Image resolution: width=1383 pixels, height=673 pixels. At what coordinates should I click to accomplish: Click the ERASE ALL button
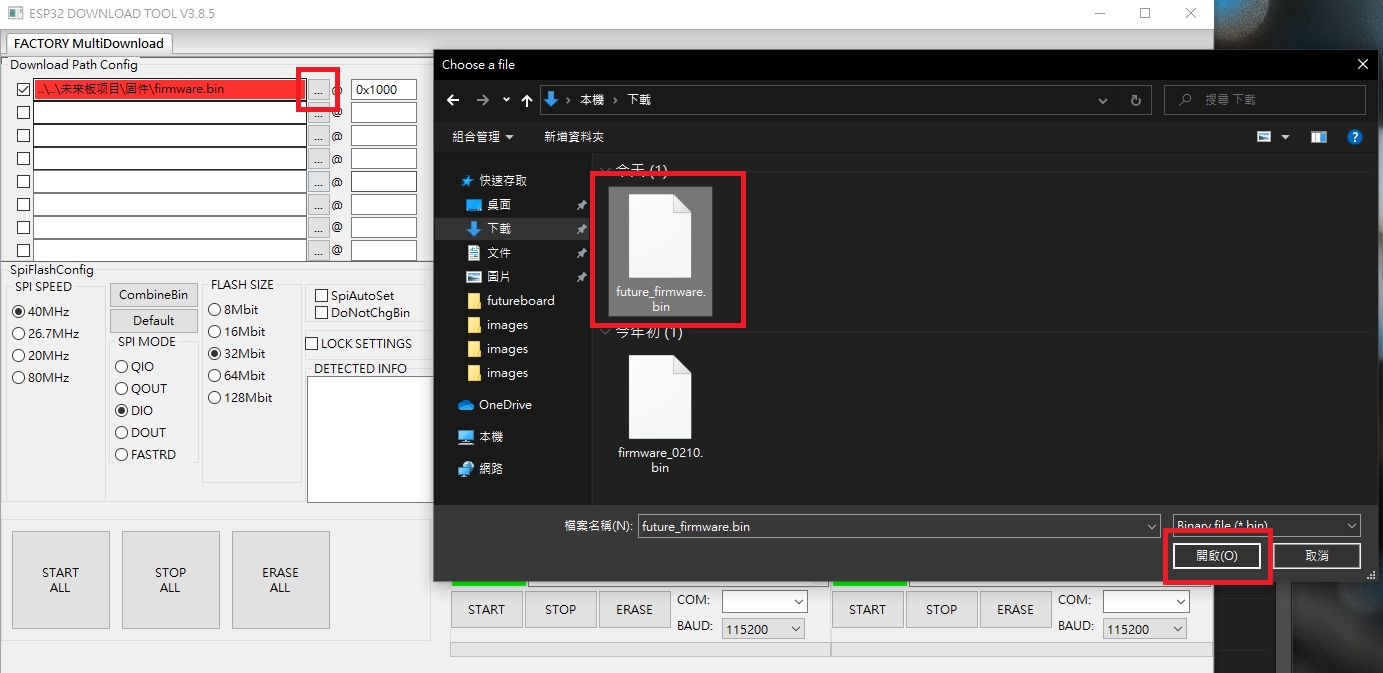(x=280, y=580)
